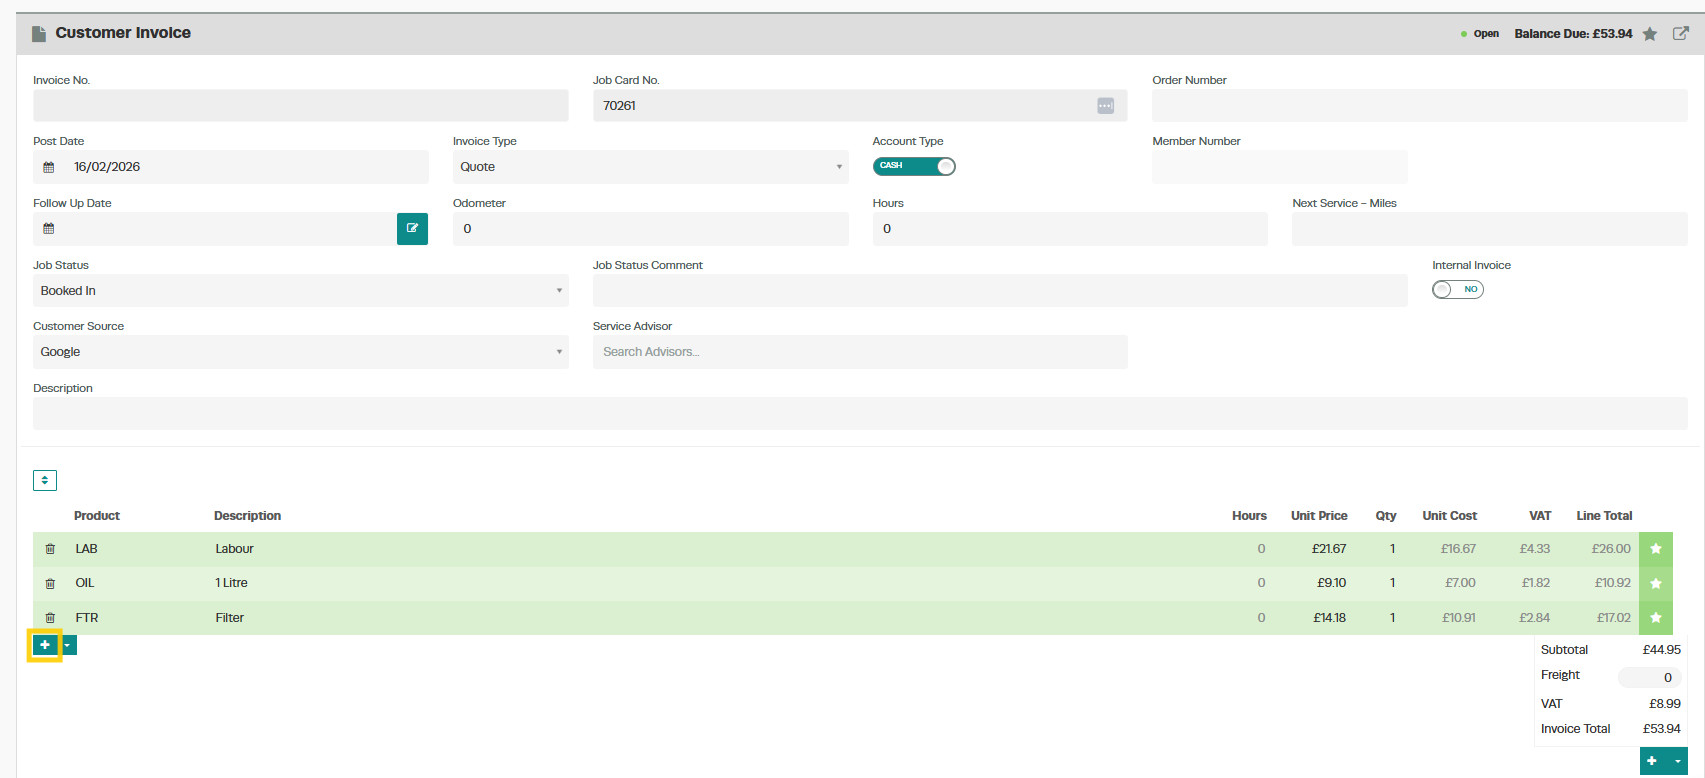This screenshot has width=1705, height=778.
Task: Open the Post Date calendar icon
Action: [49, 167]
